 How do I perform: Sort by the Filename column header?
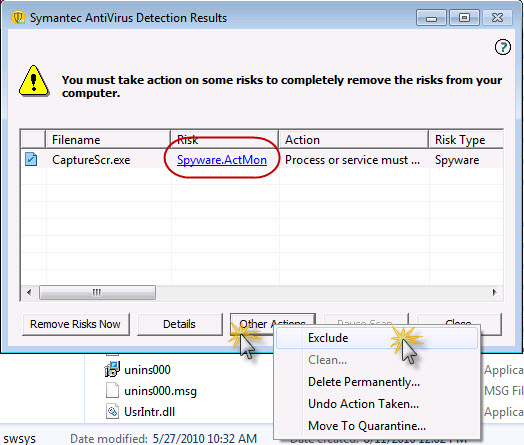point(108,140)
